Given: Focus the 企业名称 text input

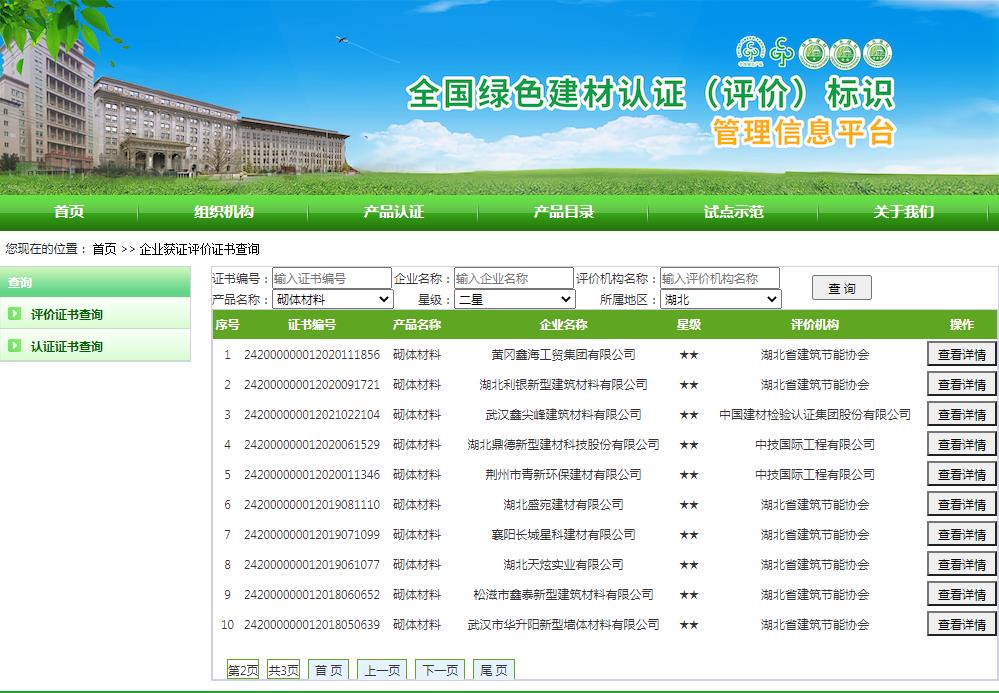Looking at the screenshot, I should pyautogui.click(x=513, y=279).
